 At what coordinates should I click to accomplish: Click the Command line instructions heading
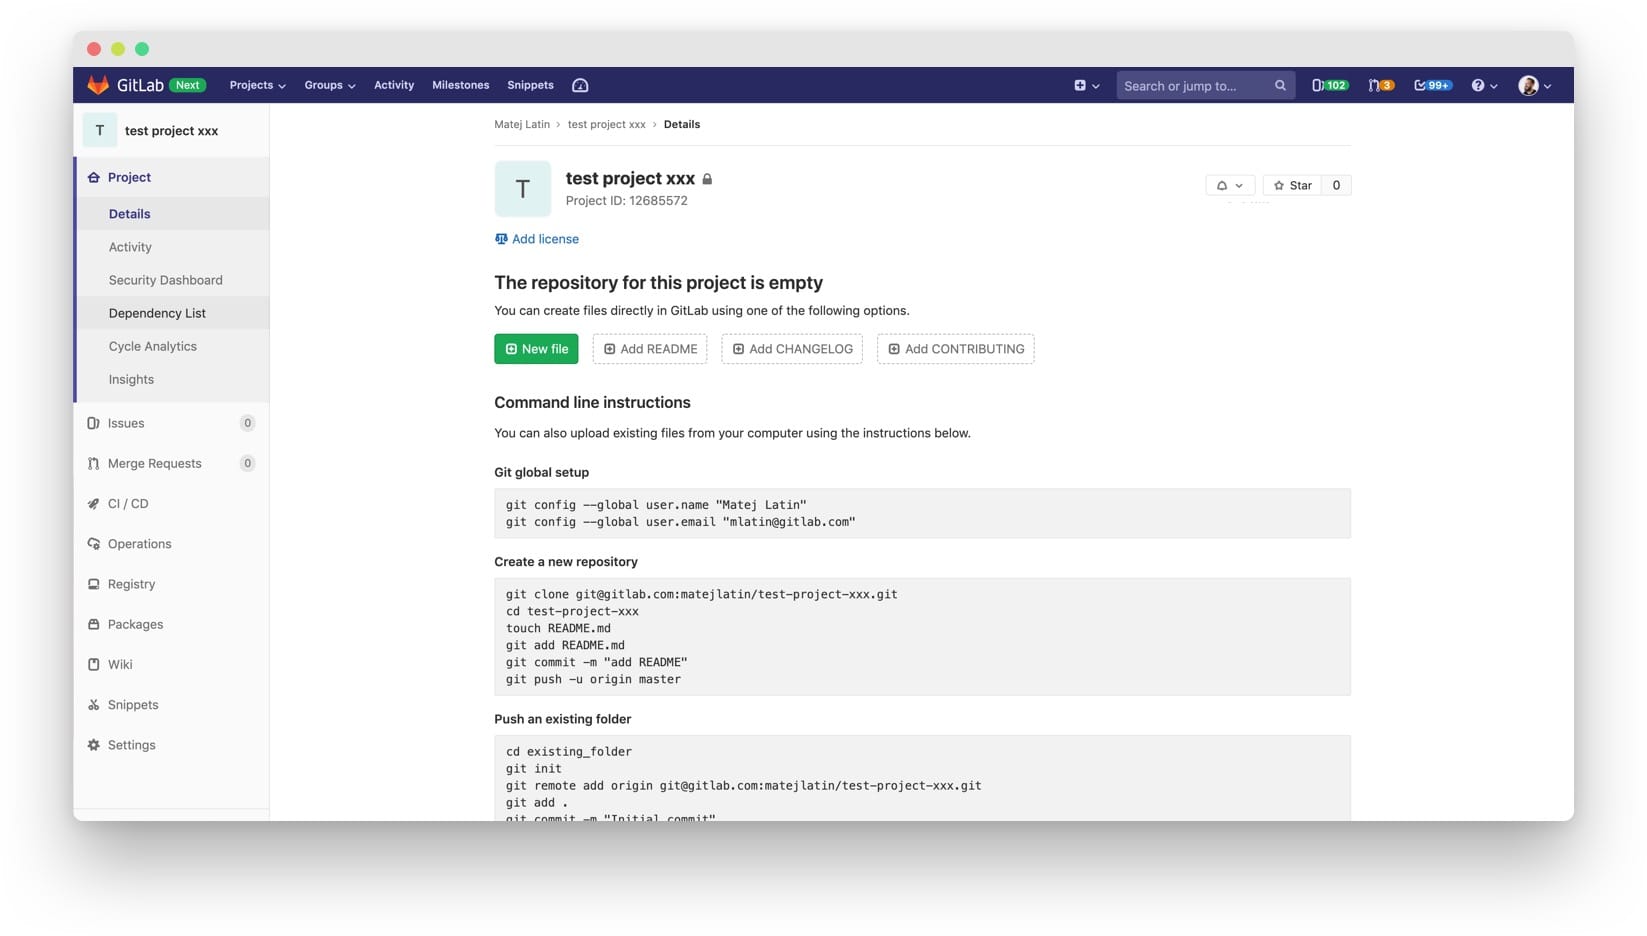[592, 403]
